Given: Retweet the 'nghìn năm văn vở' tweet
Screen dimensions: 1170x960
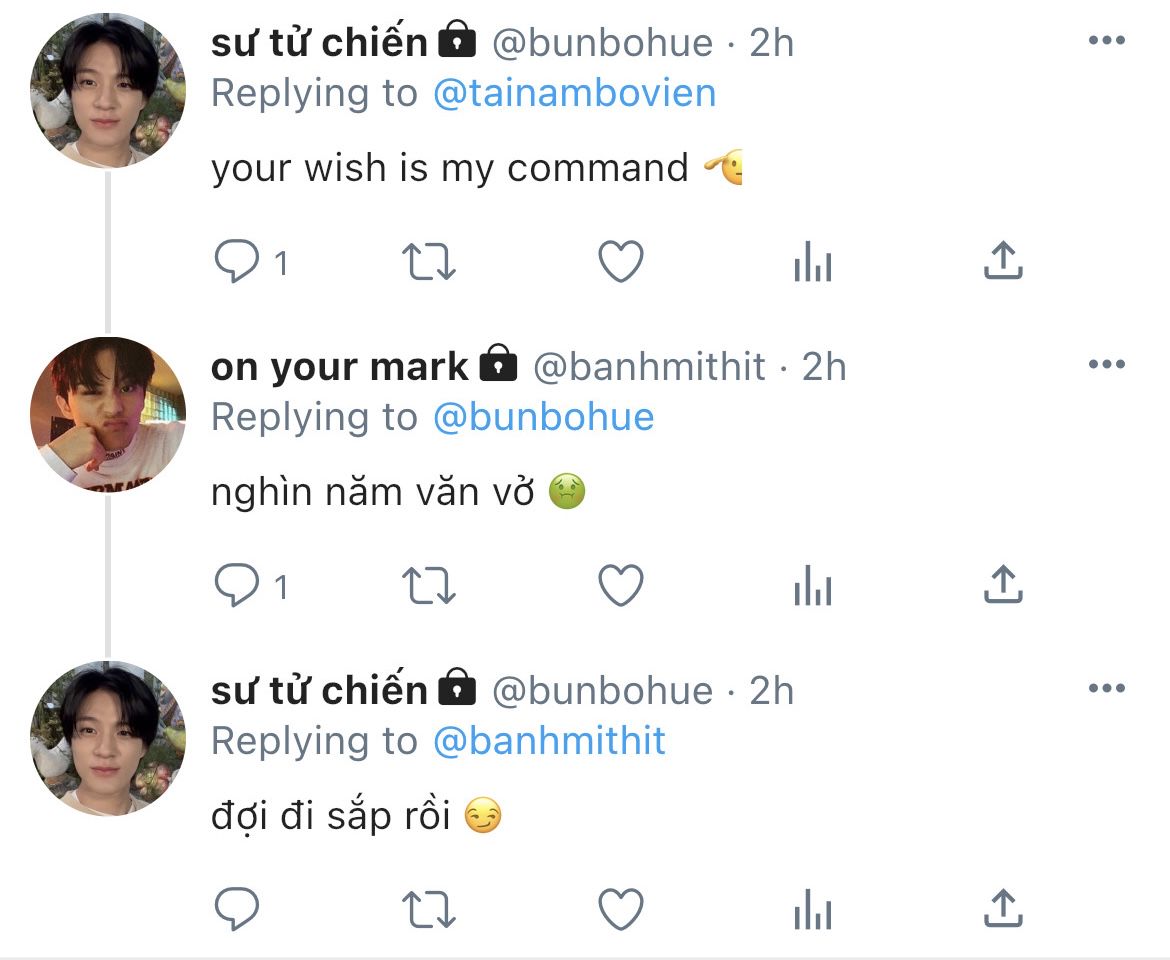Looking at the screenshot, I should pyautogui.click(x=428, y=586).
